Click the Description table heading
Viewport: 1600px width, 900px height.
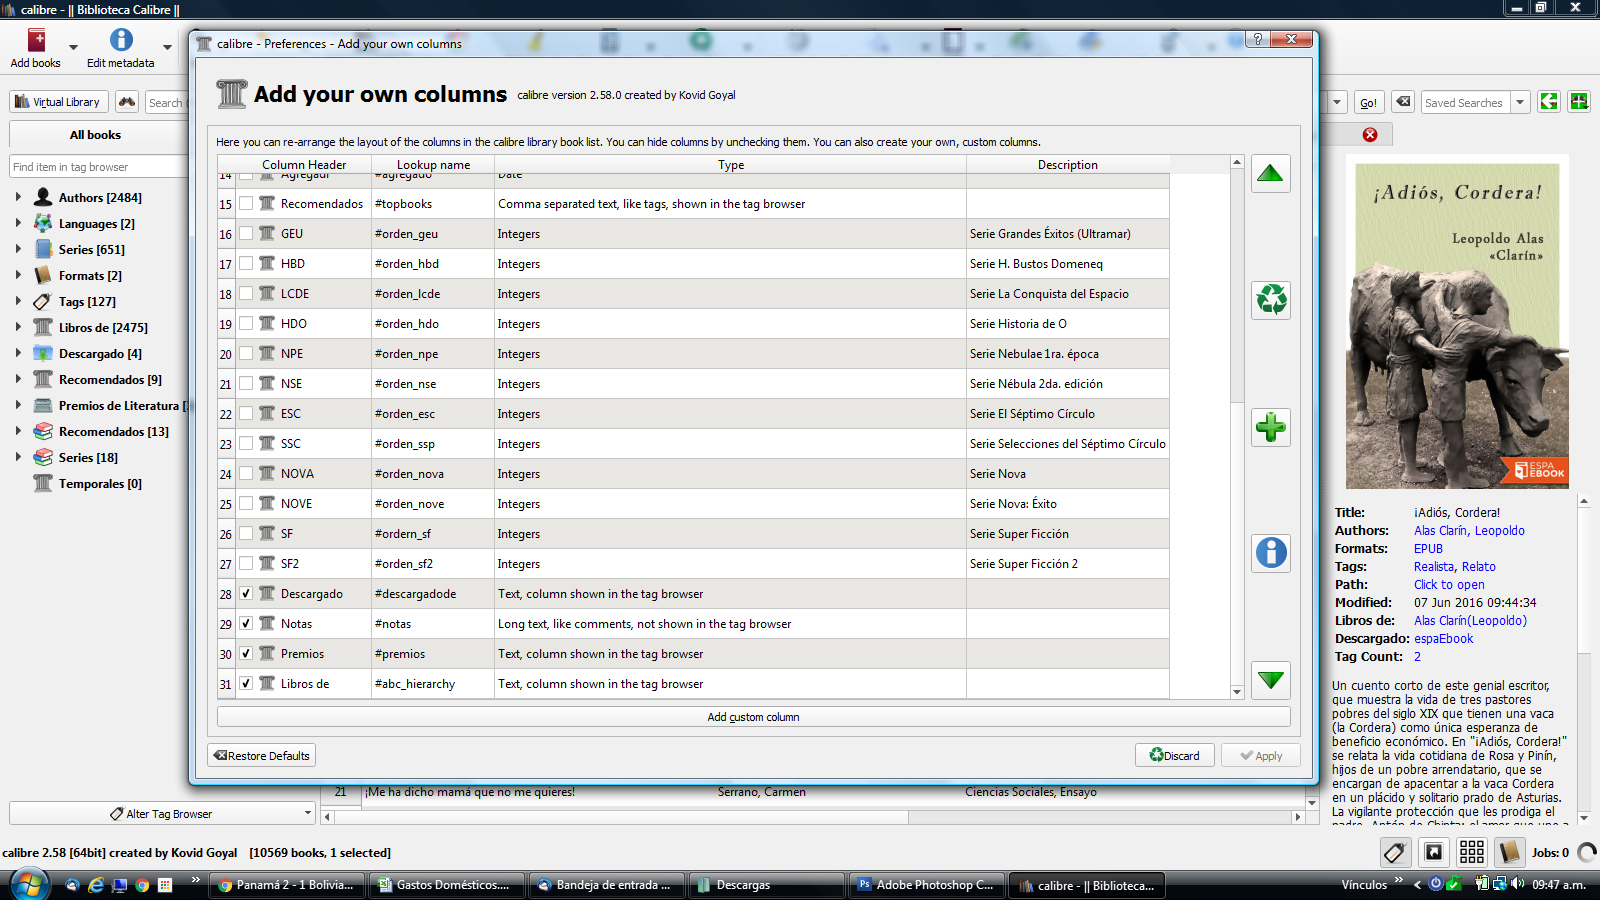click(1067, 165)
